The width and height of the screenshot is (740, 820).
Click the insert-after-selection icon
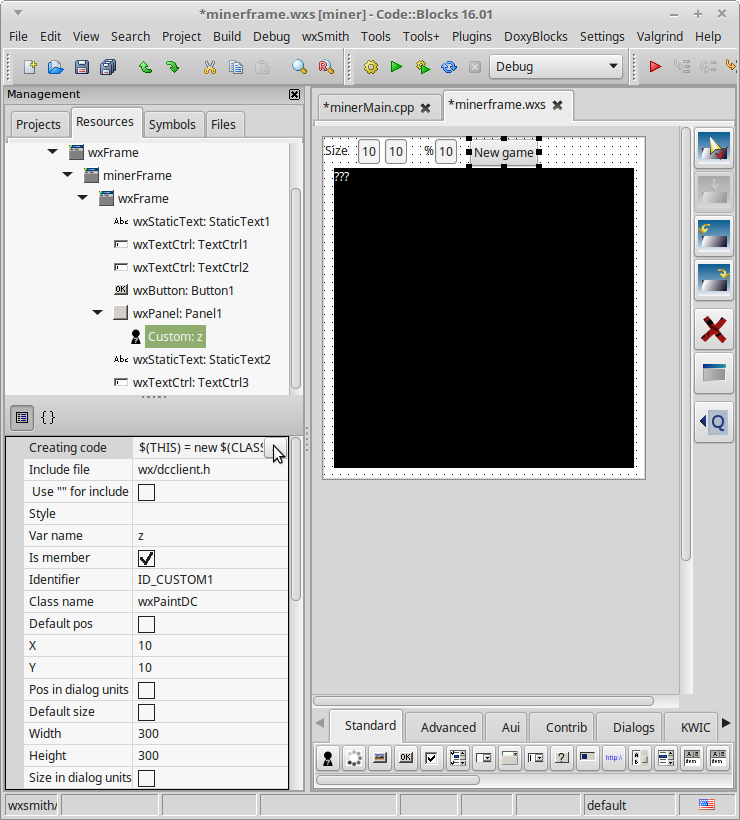point(714,281)
